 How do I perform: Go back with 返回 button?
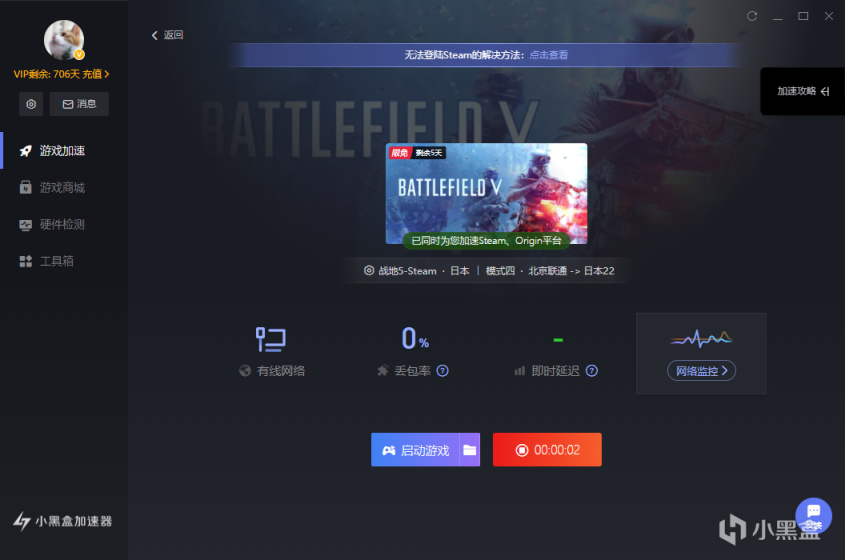pyautogui.click(x=168, y=35)
